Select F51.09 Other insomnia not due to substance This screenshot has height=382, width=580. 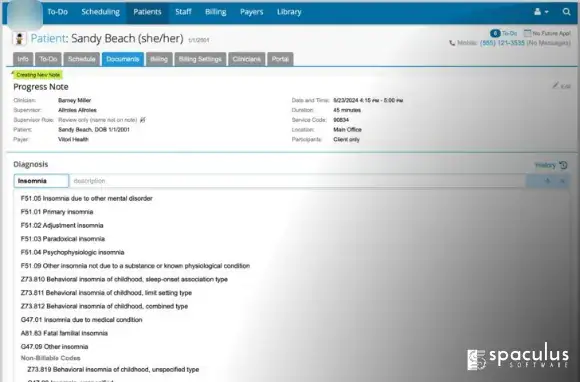[x=135, y=266]
